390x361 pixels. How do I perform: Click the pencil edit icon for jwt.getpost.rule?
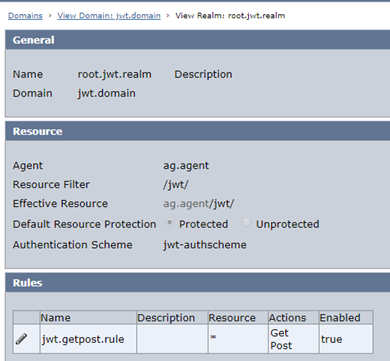click(x=21, y=339)
